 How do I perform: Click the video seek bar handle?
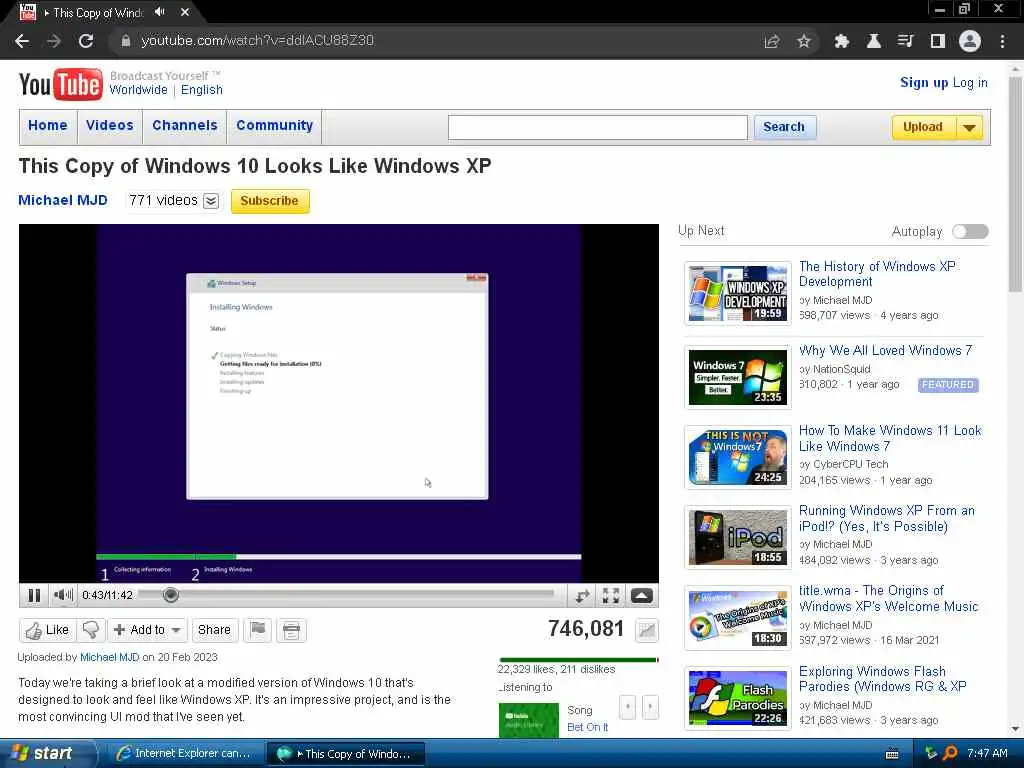click(170, 594)
